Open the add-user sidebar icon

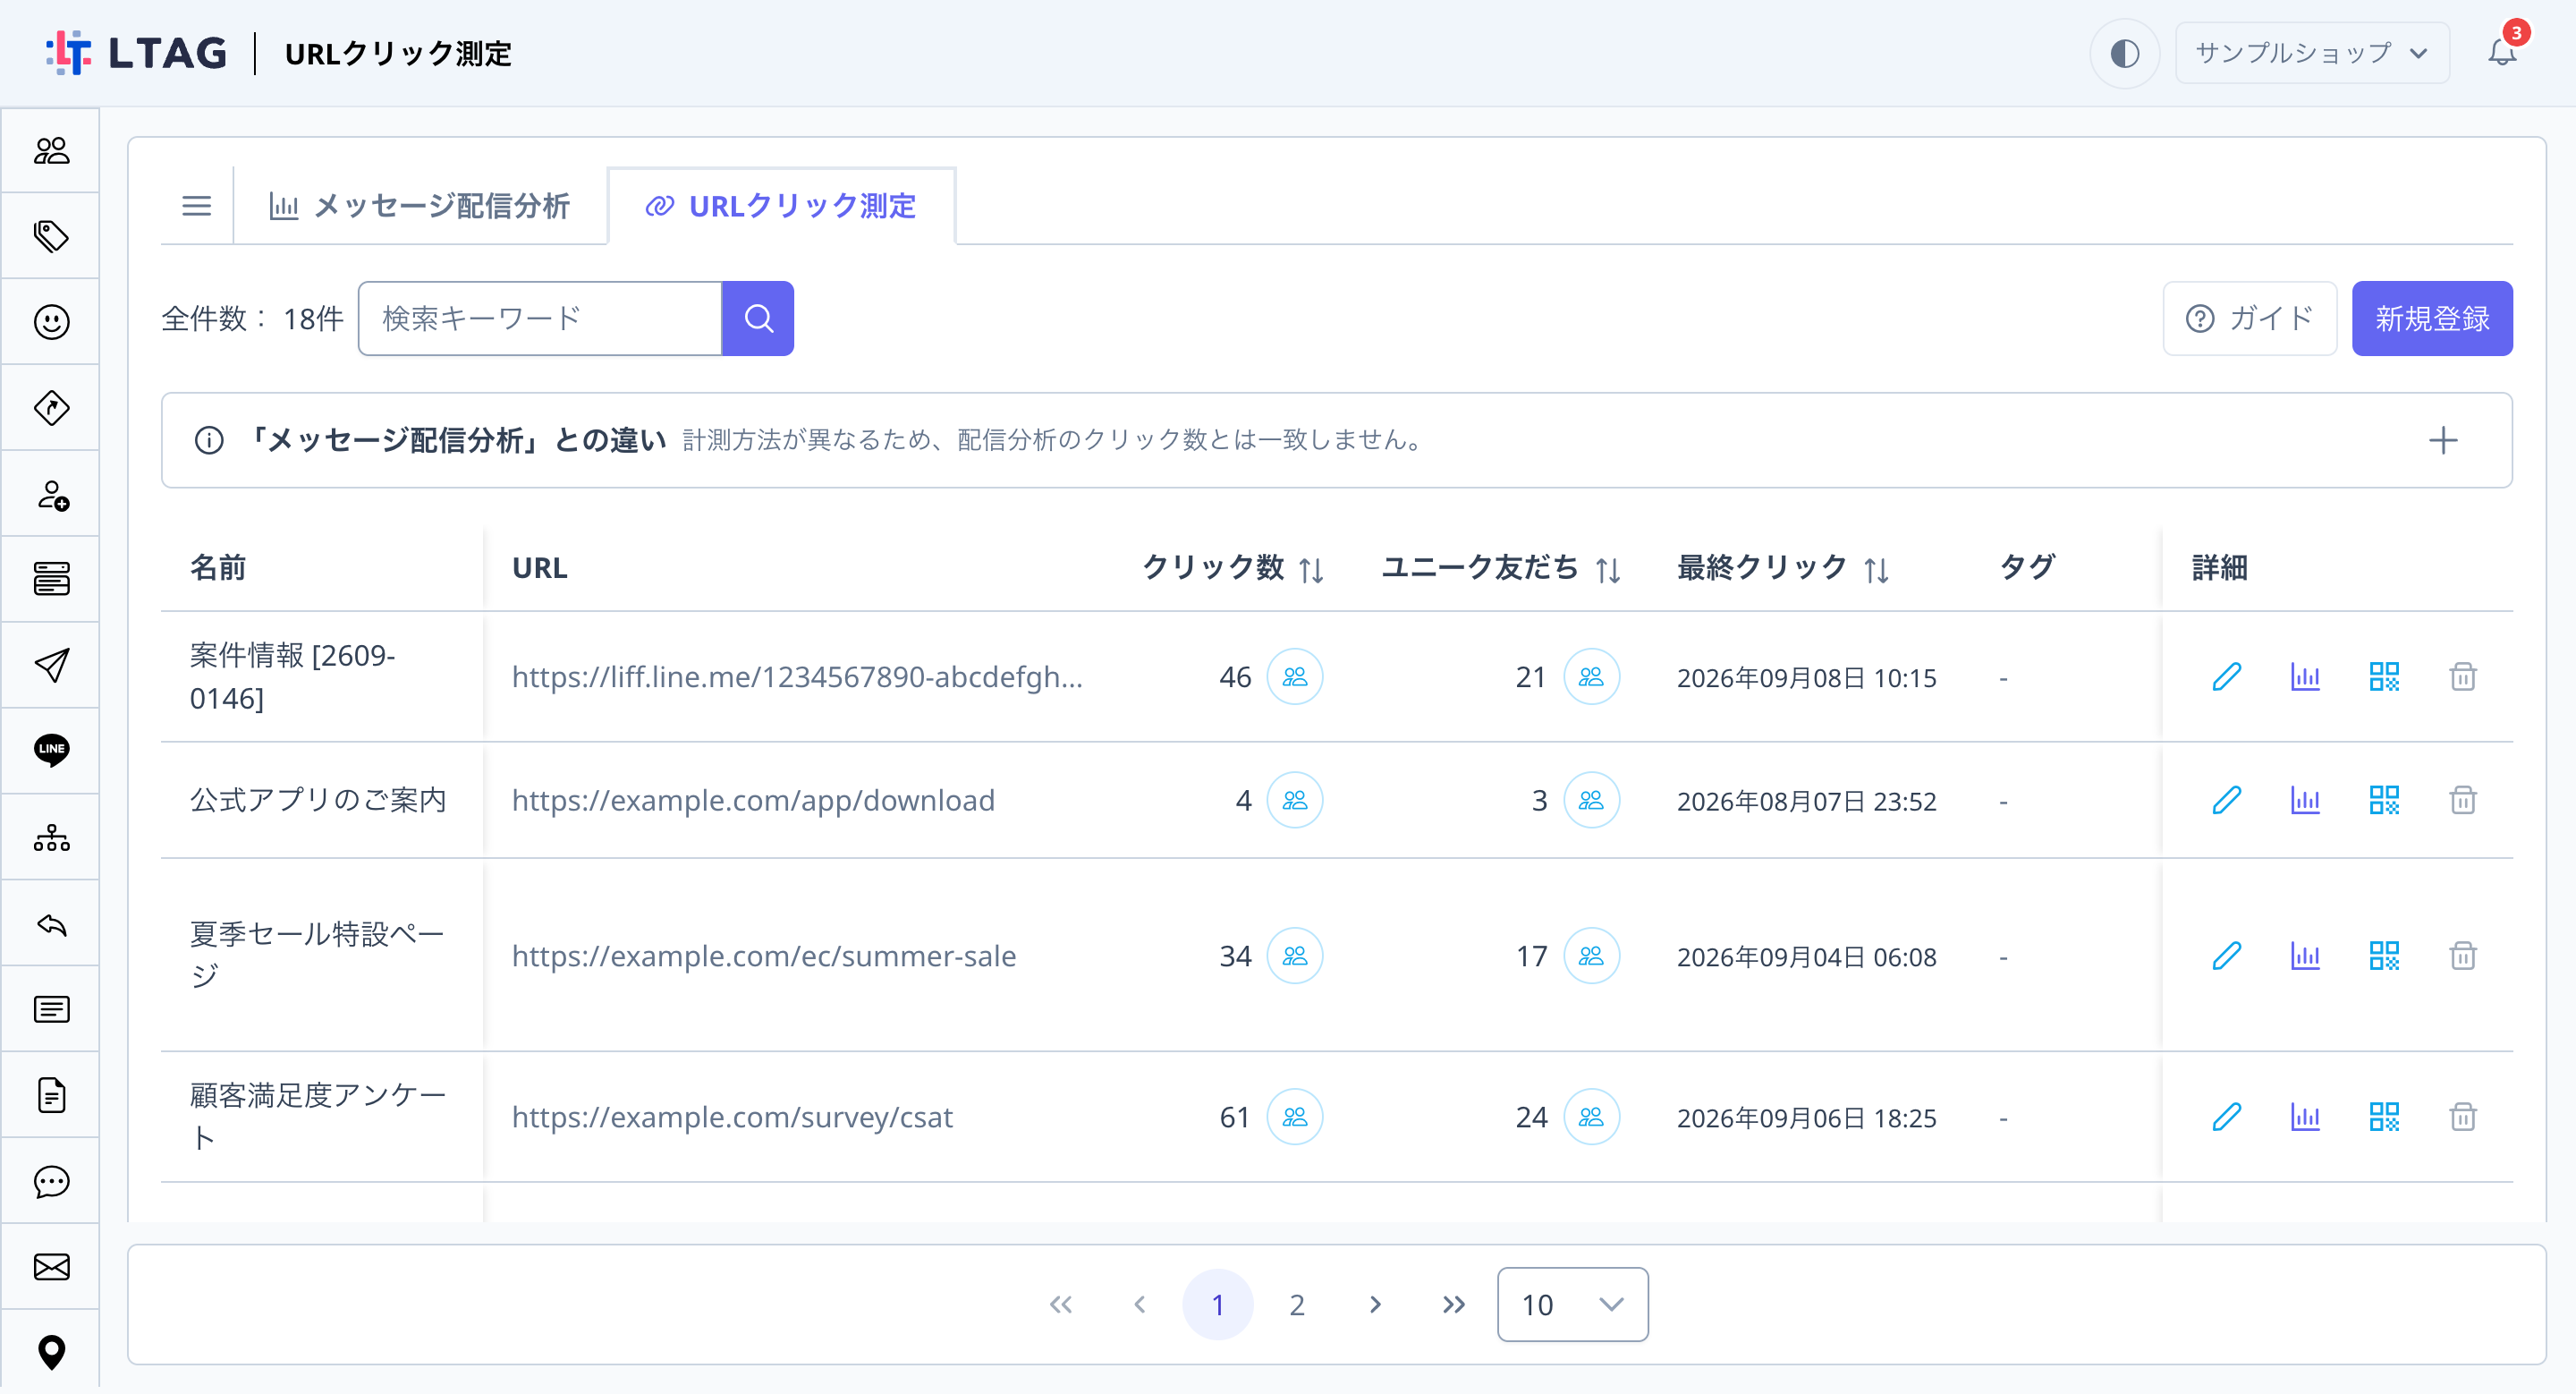click(51, 495)
